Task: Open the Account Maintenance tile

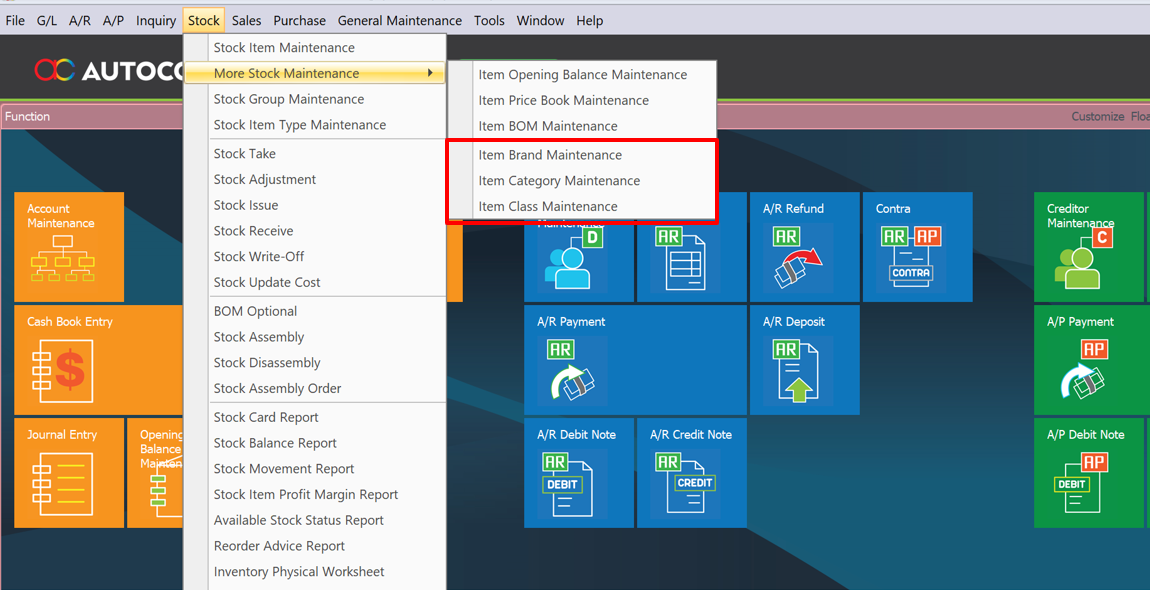Action: [69, 247]
